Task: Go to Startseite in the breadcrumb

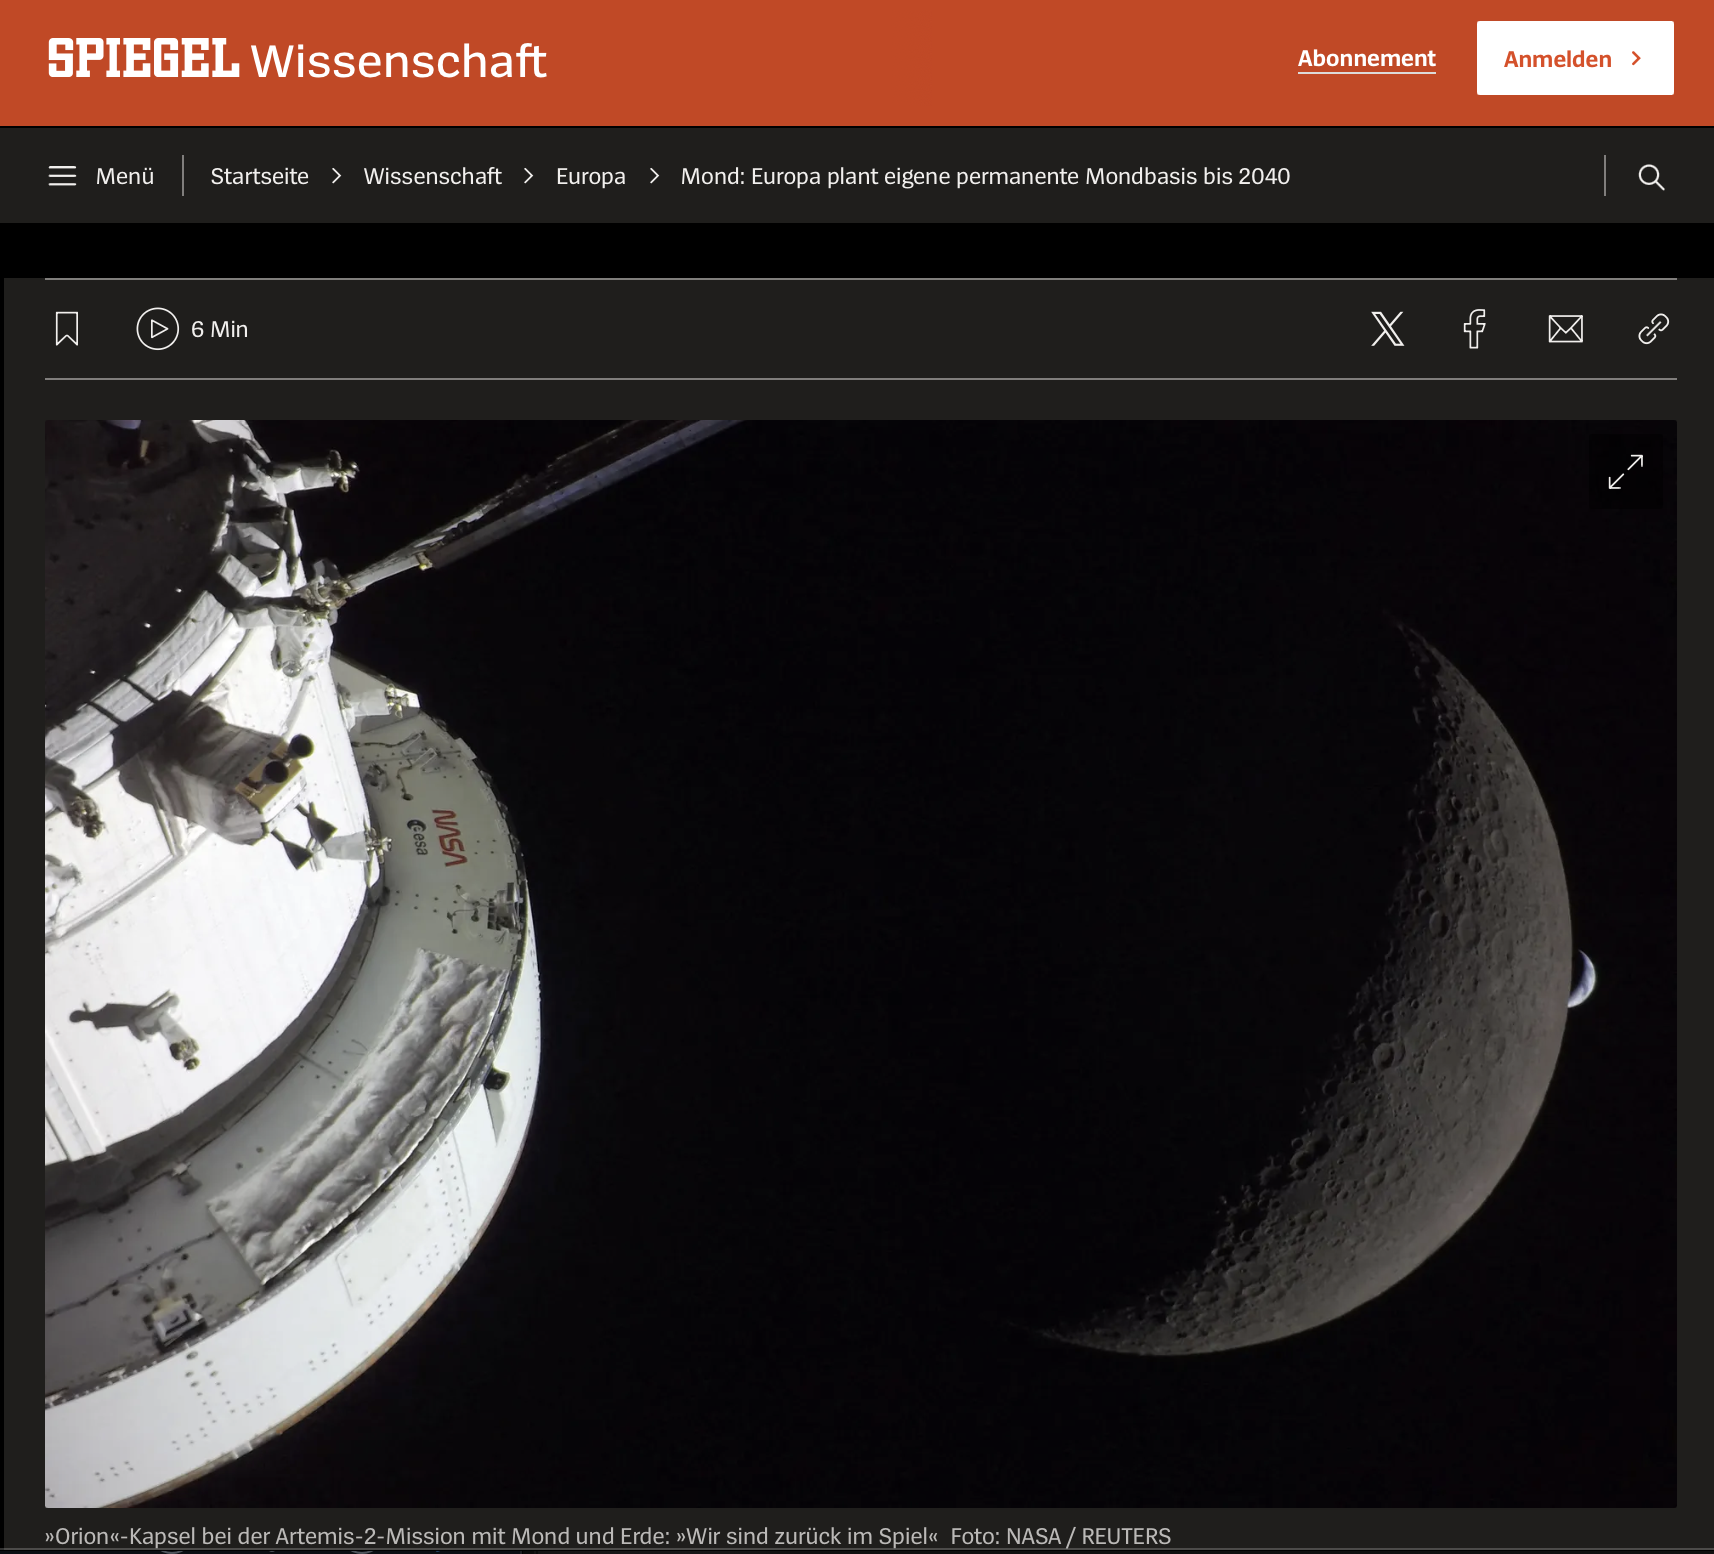Action: click(x=259, y=177)
